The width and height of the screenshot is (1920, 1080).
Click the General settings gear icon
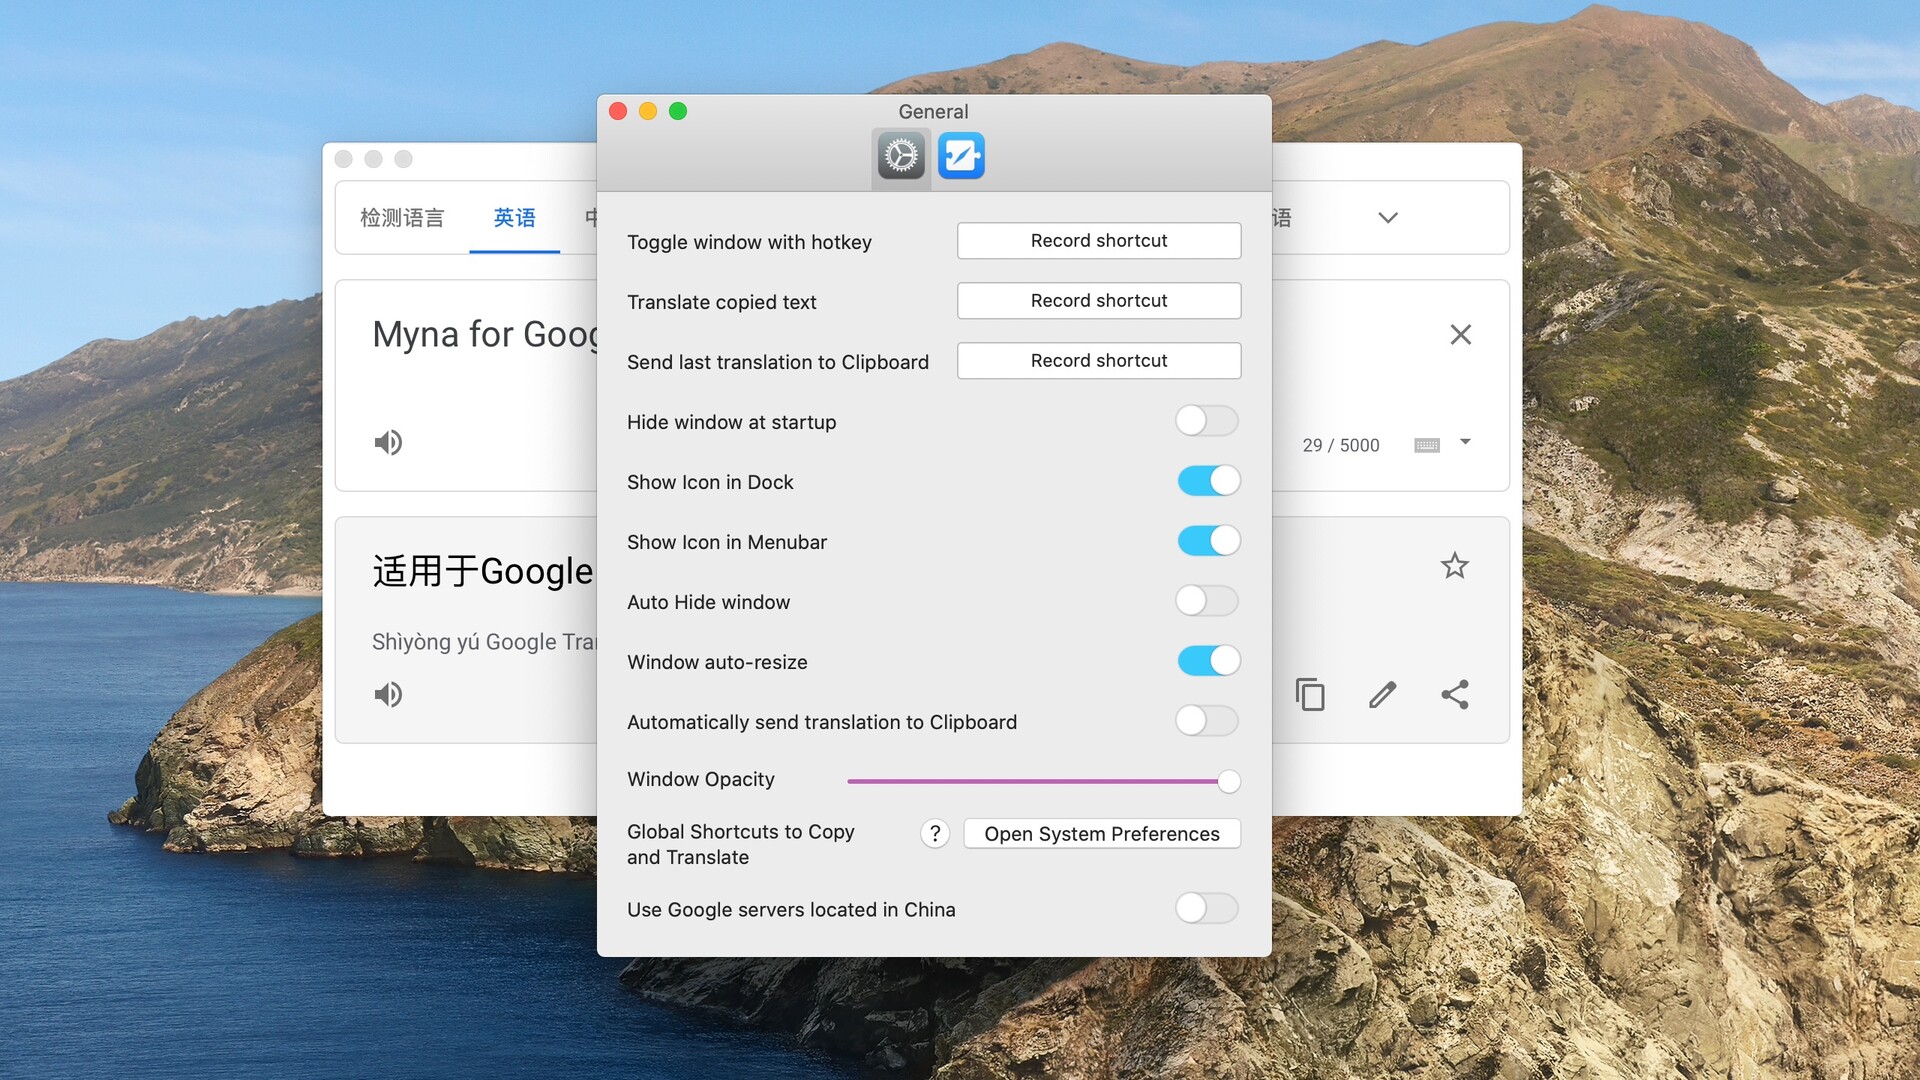coord(901,156)
